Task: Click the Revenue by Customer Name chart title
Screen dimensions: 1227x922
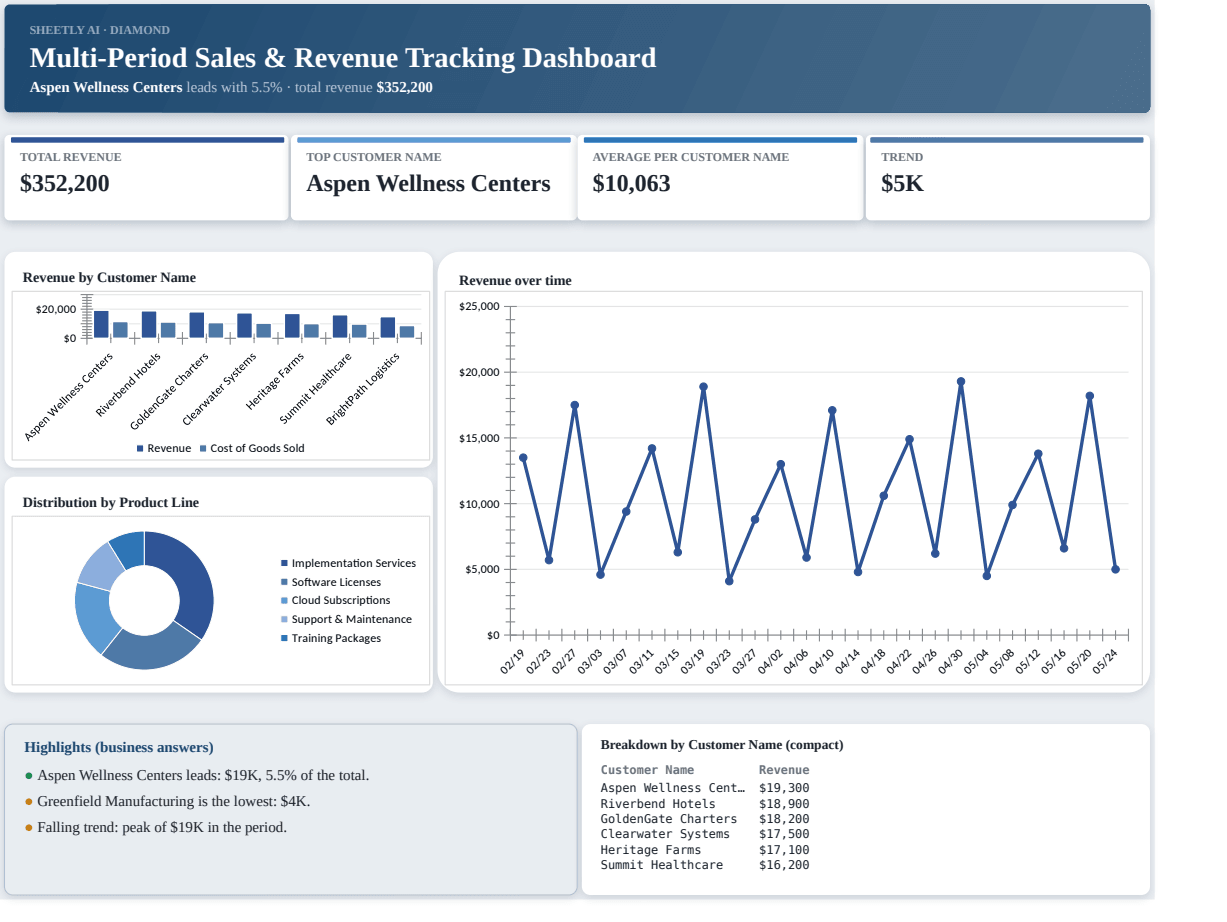Action: [109, 278]
